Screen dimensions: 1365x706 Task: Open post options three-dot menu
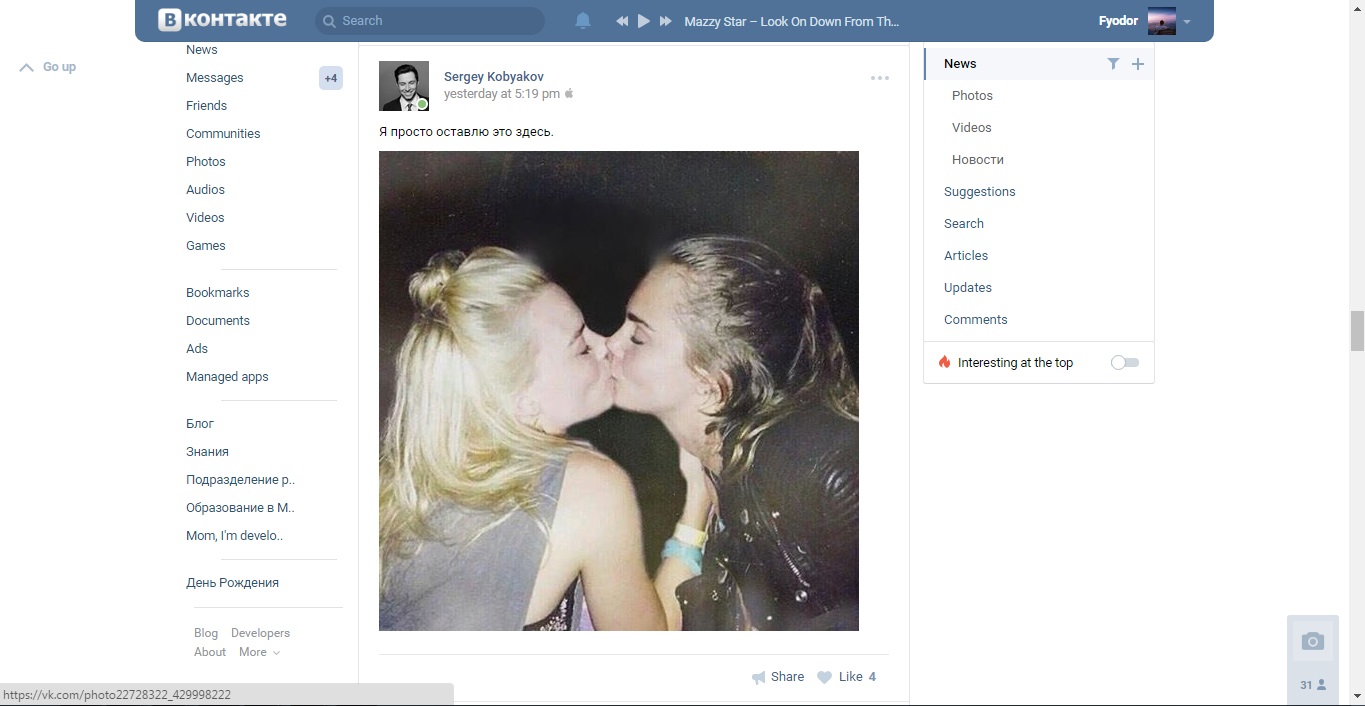tap(880, 78)
